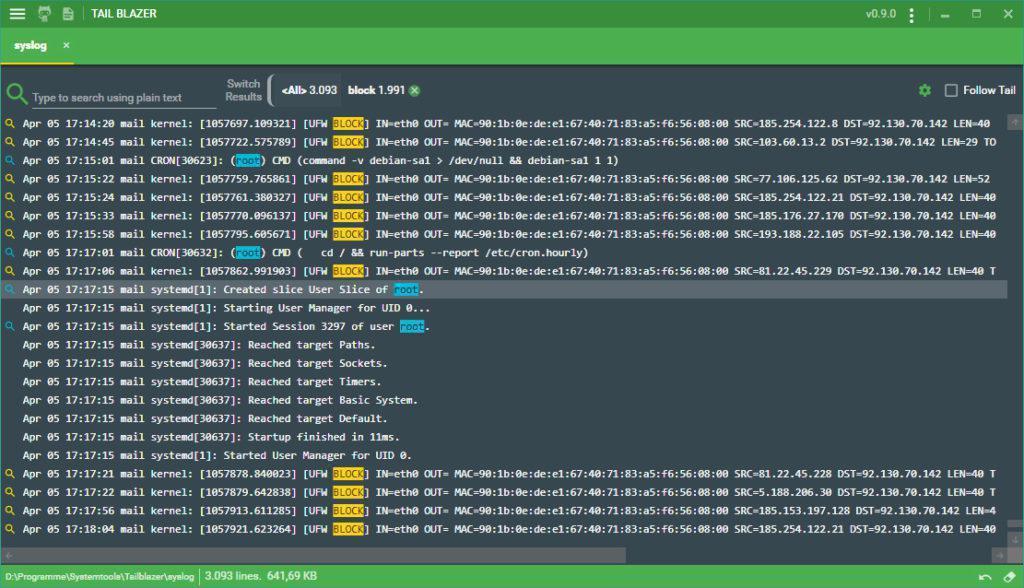Click magnifier icon on 17:15:24 log line
Image resolution: width=1024 pixels, height=588 pixels.
pos(10,197)
